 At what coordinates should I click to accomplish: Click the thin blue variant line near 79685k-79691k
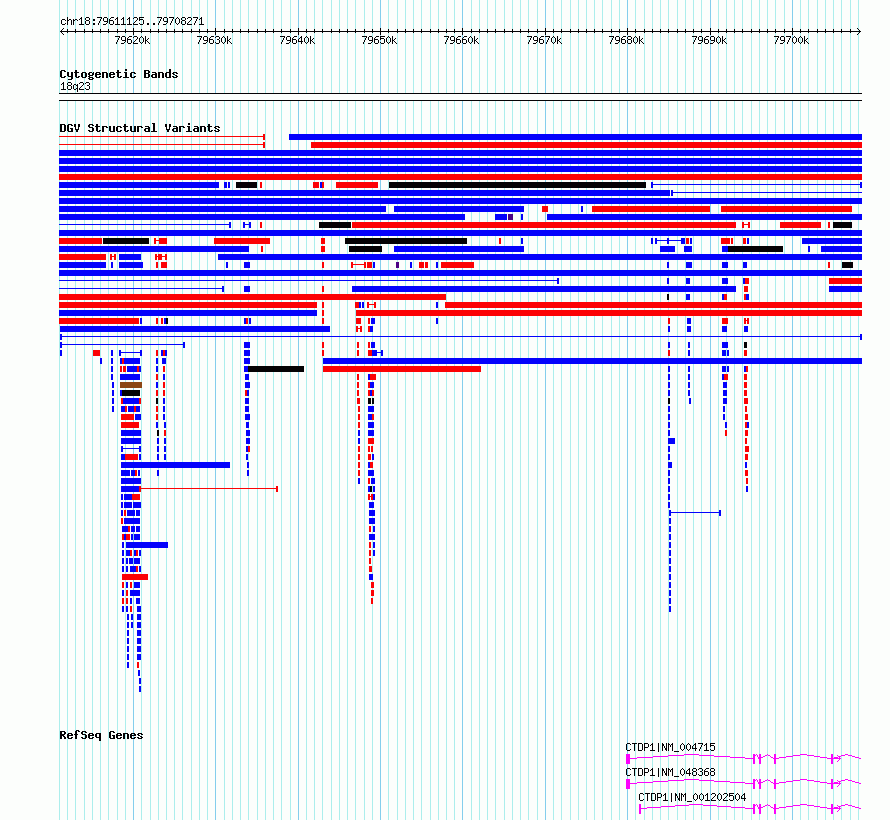695,513
